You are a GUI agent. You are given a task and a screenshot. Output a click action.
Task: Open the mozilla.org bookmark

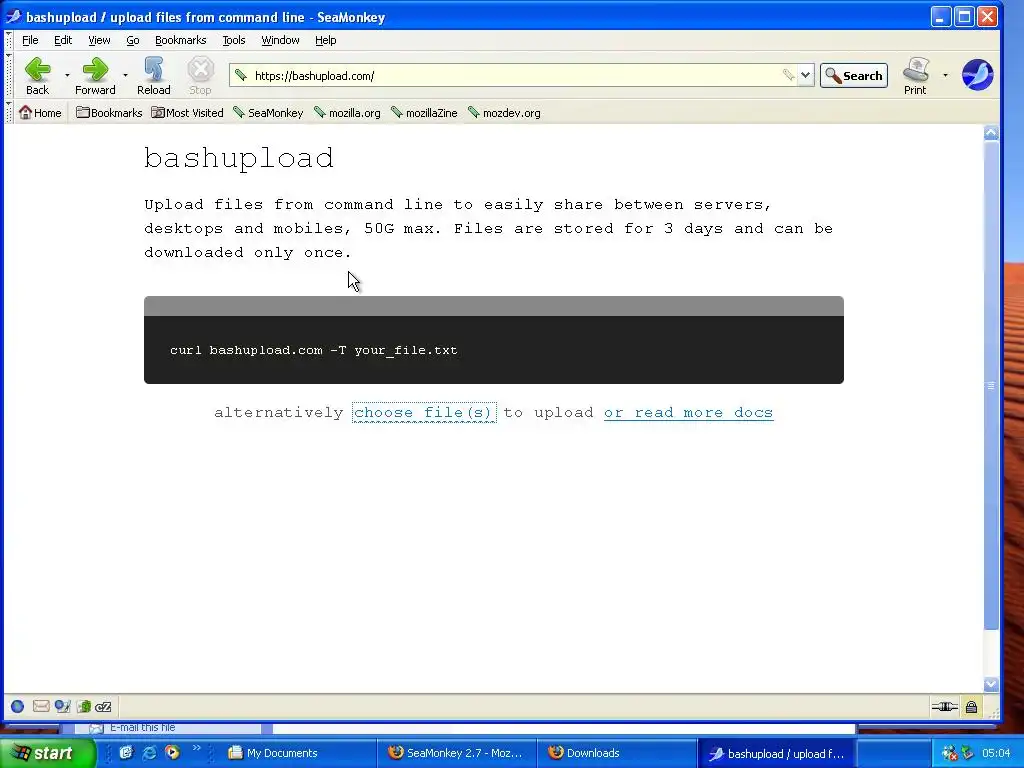(347, 112)
